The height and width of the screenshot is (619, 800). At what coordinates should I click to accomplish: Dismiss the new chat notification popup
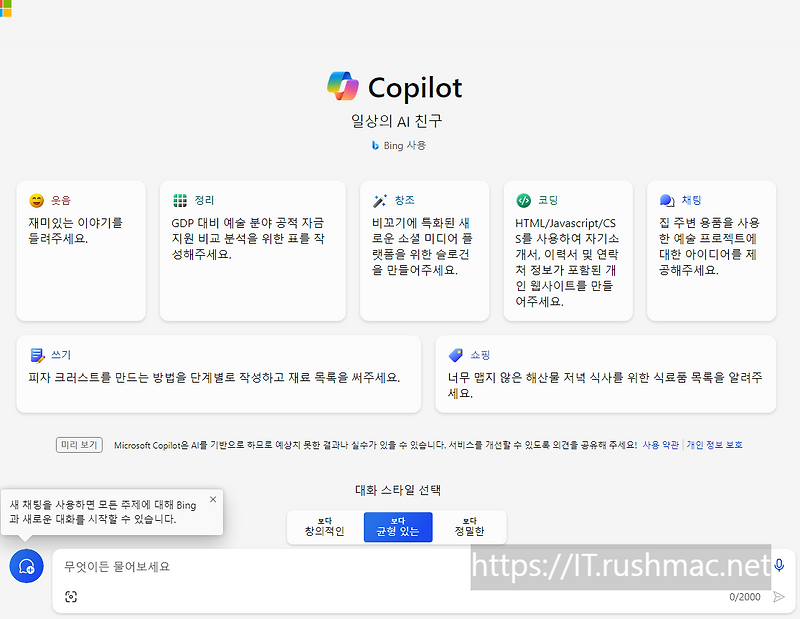tap(212, 498)
